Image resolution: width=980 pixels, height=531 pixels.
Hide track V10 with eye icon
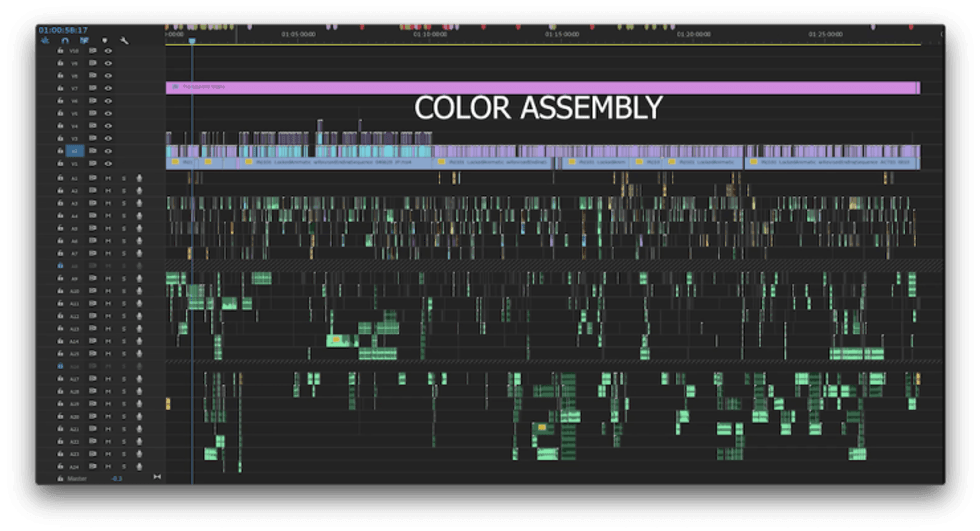108,51
